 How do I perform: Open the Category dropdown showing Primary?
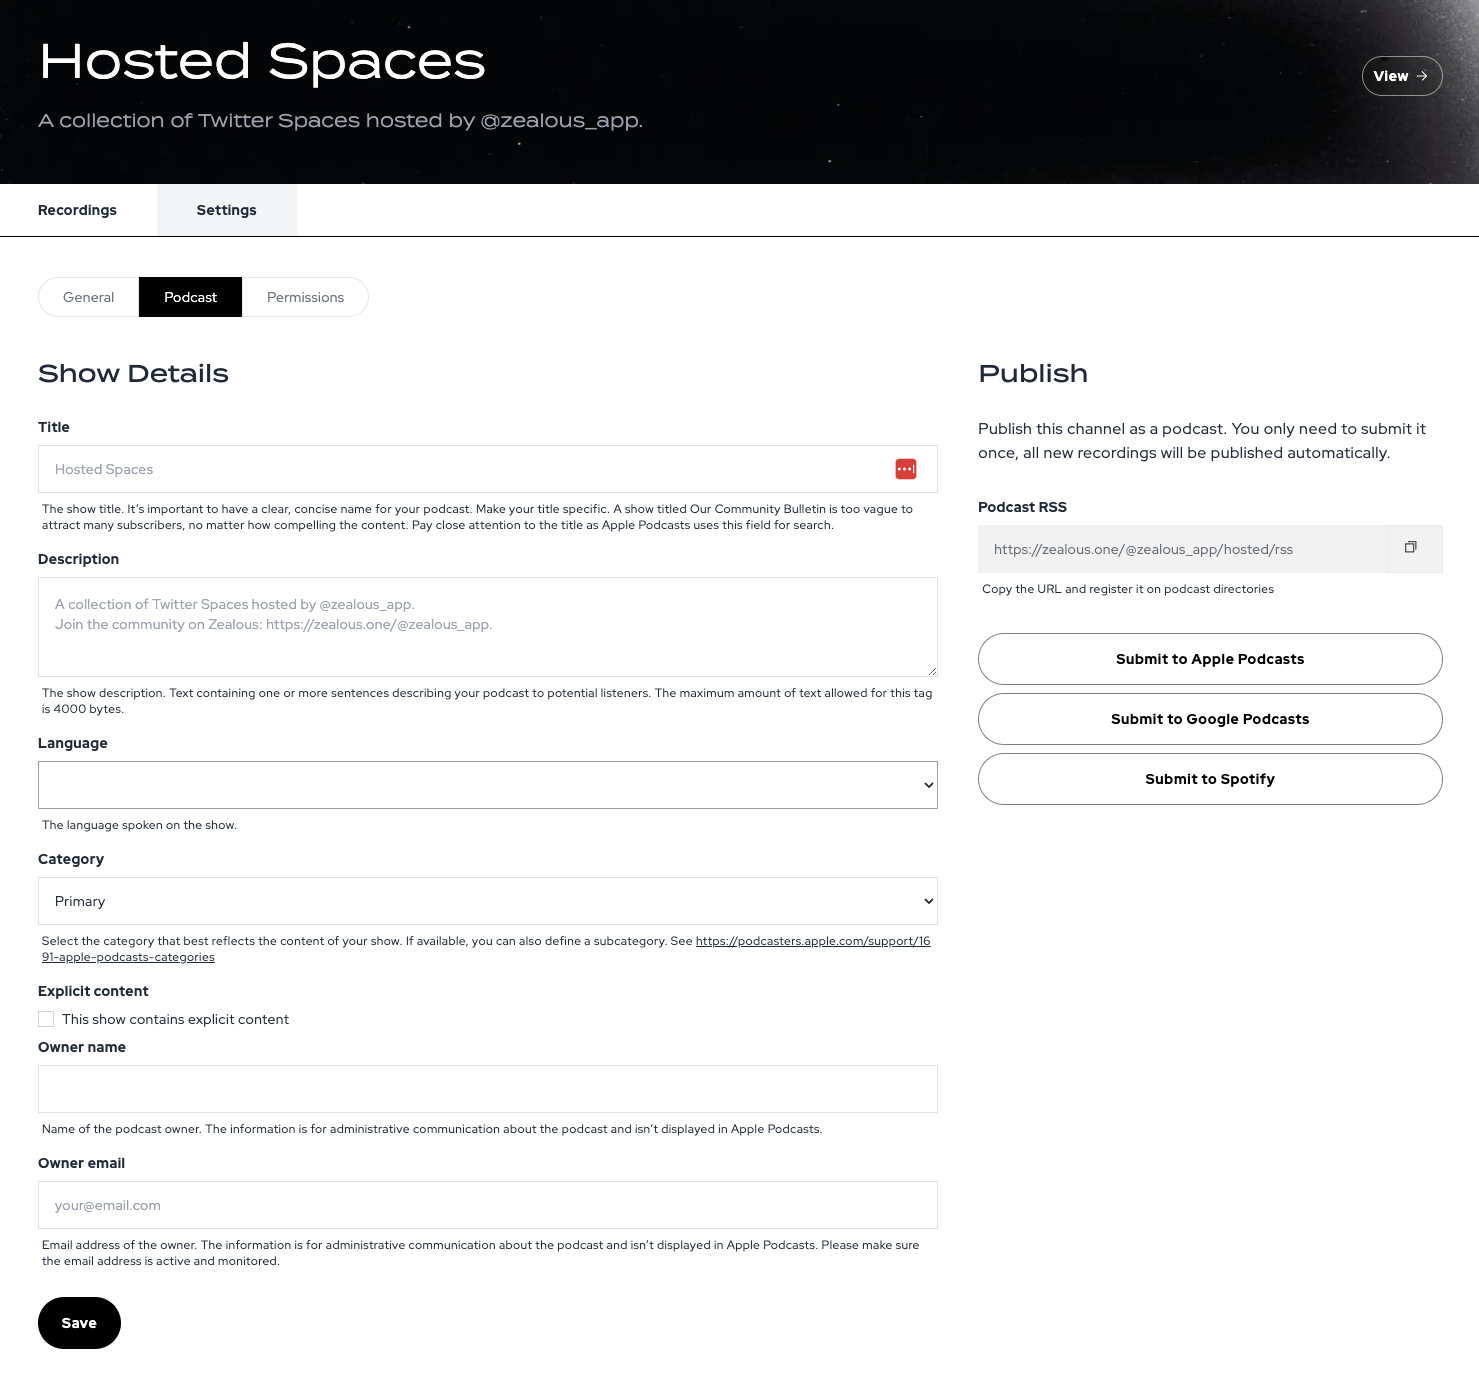pyautogui.click(x=487, y=900)
